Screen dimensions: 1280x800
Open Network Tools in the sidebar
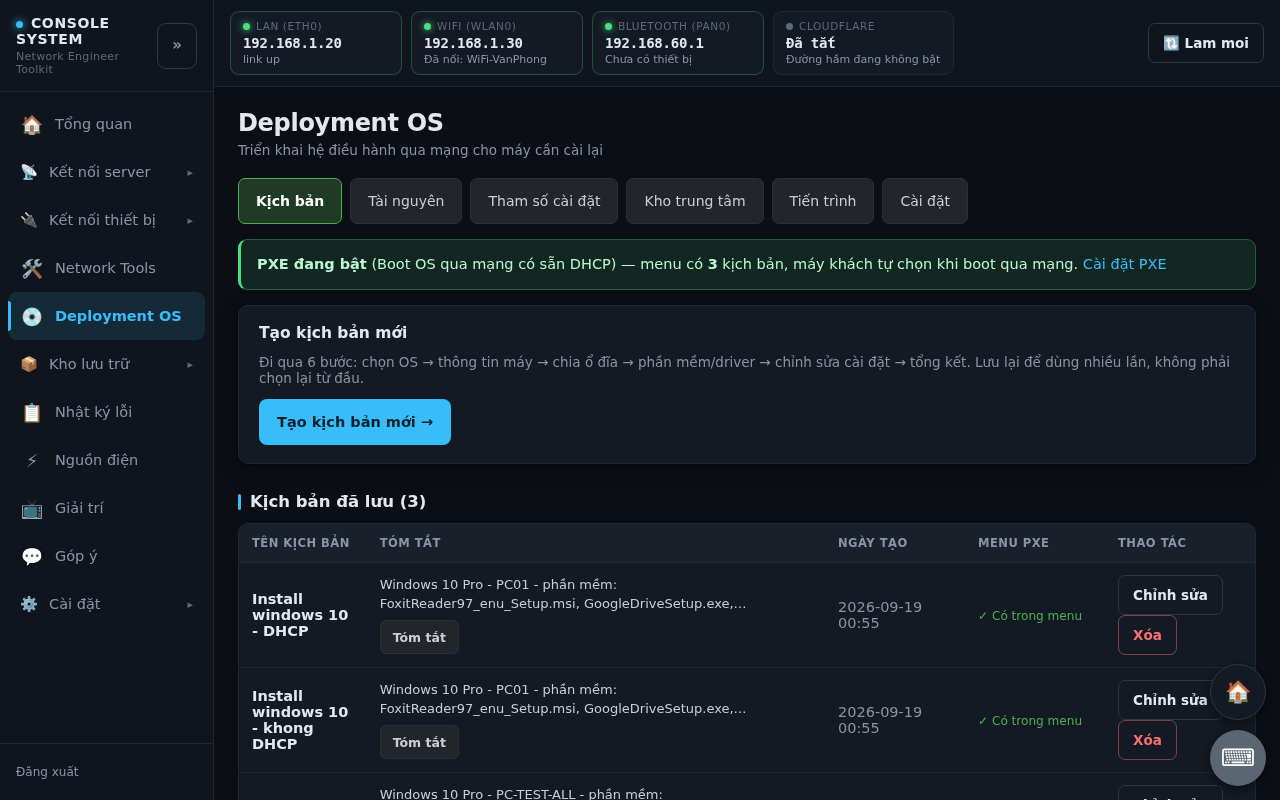click(x=107, y=268)
